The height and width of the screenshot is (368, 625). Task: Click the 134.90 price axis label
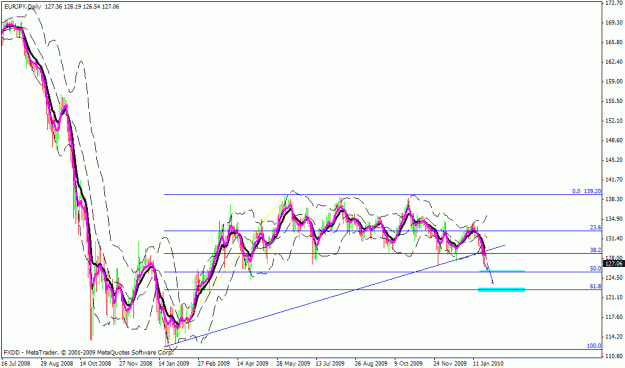(614, 219)
